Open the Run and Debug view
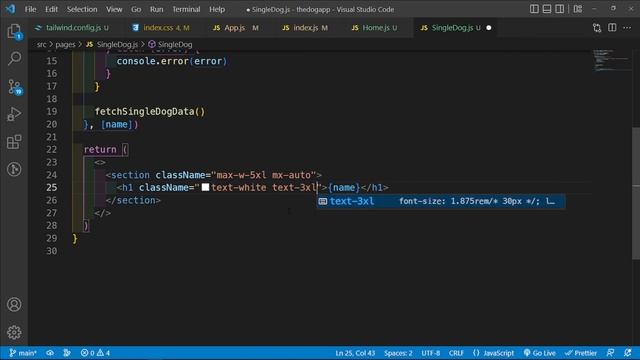Image resolution: width=640 pixels, height=360 pixels. point(14,114)
